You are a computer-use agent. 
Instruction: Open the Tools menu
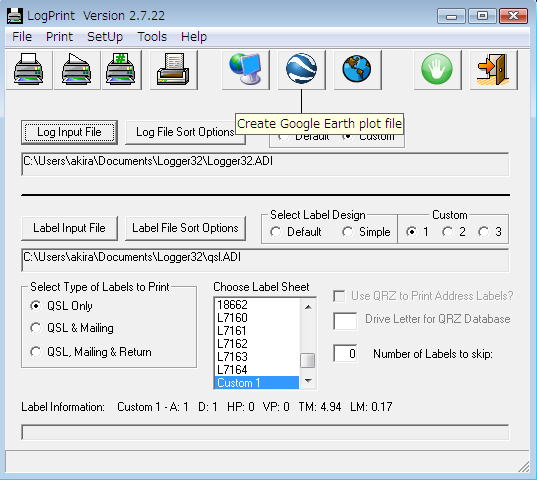[152, 37]
